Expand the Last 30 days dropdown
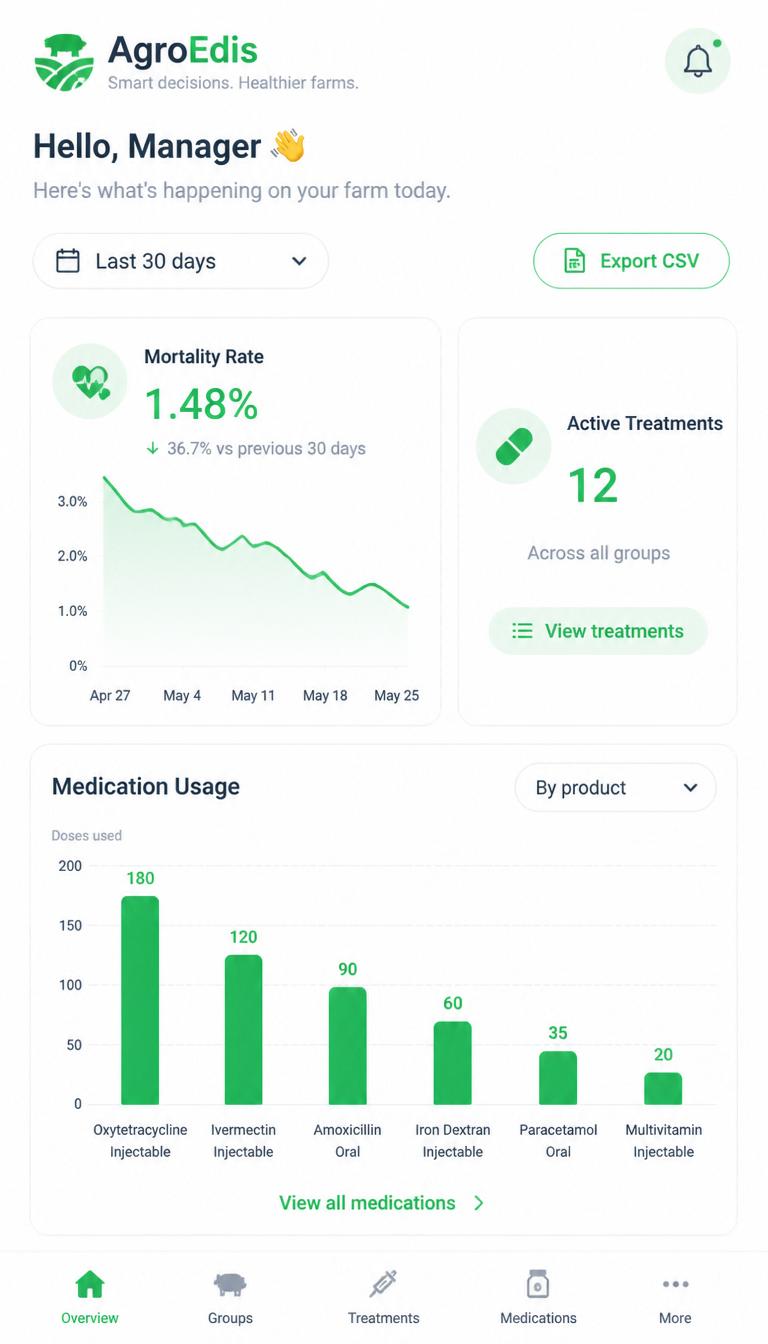 181,261
